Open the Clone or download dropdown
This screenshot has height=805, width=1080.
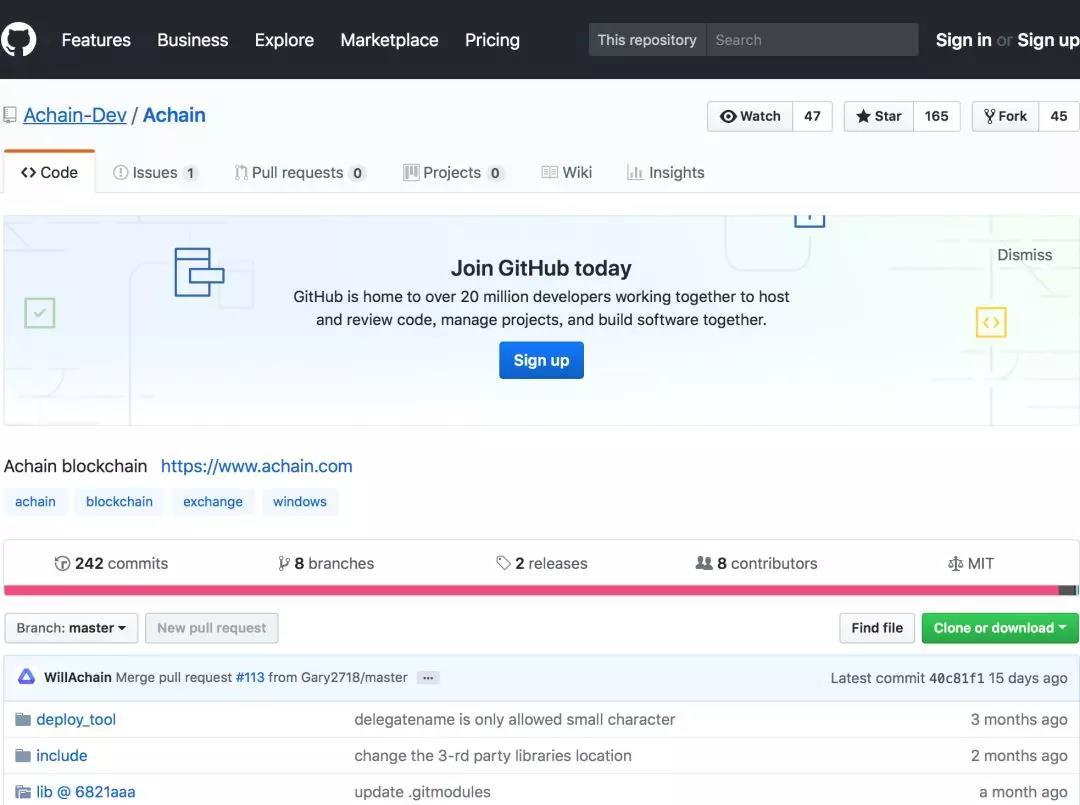1000,628
